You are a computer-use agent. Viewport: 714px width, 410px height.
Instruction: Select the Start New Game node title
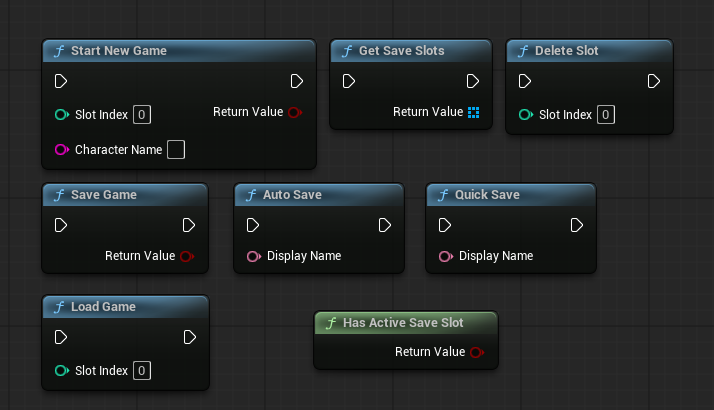[119, 51]
